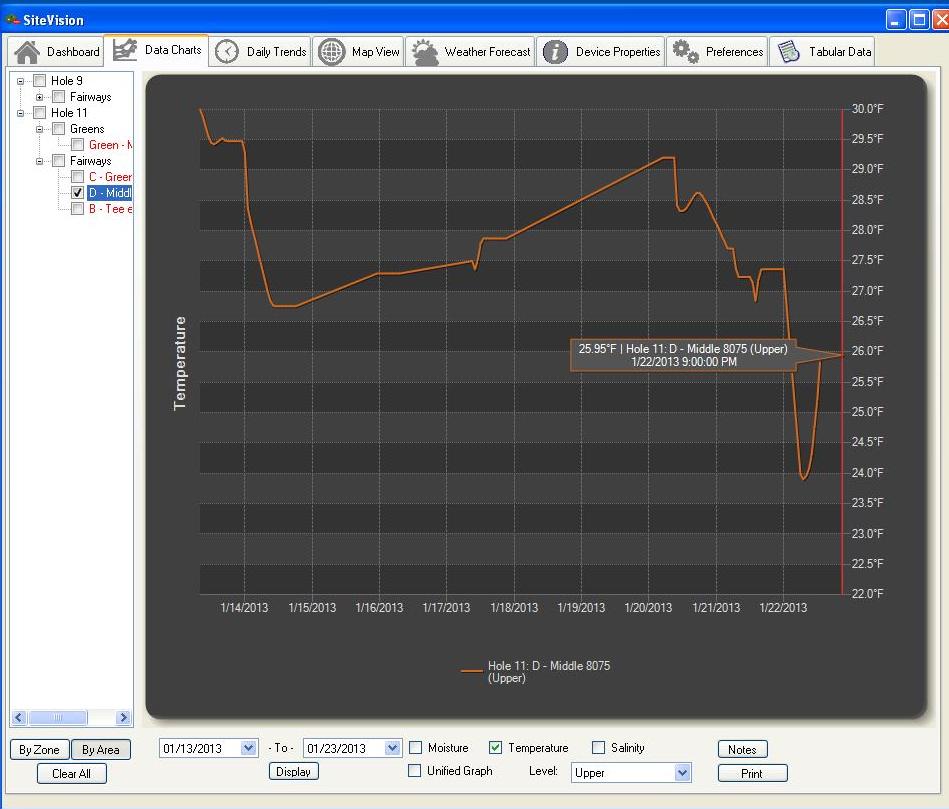949x809 pixels.
Task: Open the Tabular Data tab
Action: coord(824,52)
